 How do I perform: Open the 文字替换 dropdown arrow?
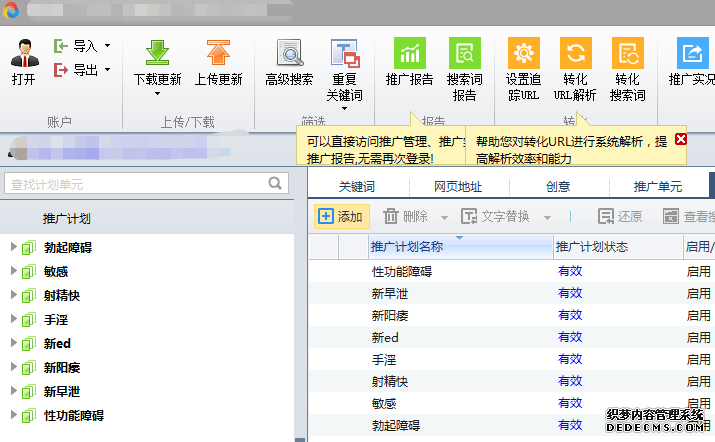[x=547, y=217]
